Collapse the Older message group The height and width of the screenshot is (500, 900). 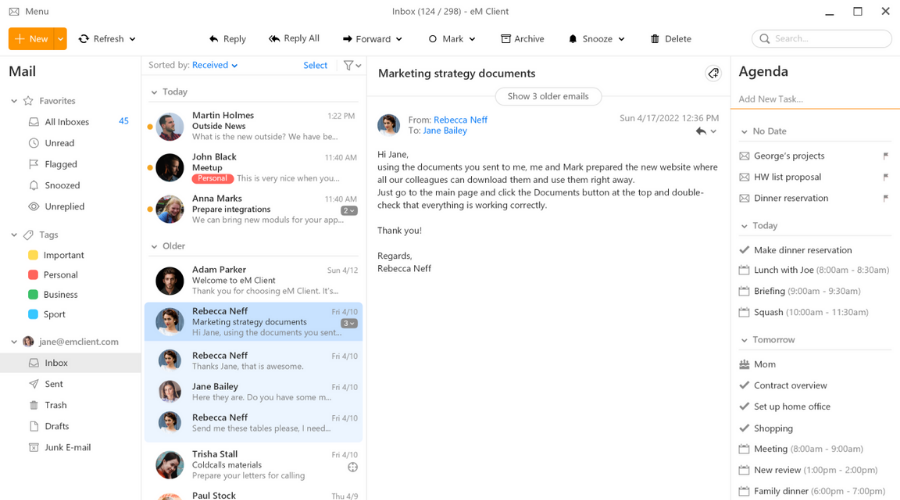154,246
